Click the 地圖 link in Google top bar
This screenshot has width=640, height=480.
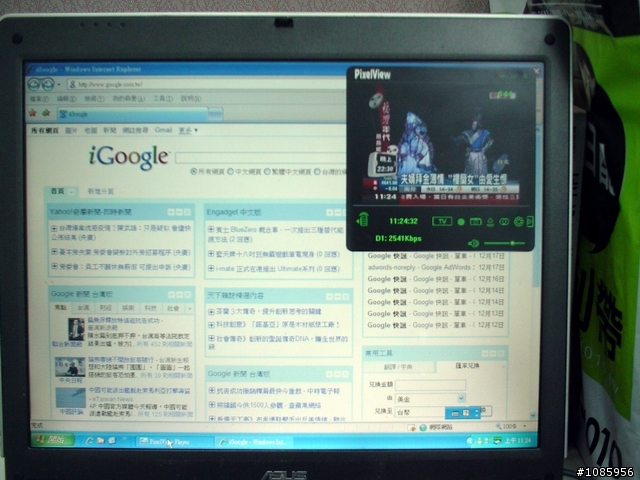(90, 130)
